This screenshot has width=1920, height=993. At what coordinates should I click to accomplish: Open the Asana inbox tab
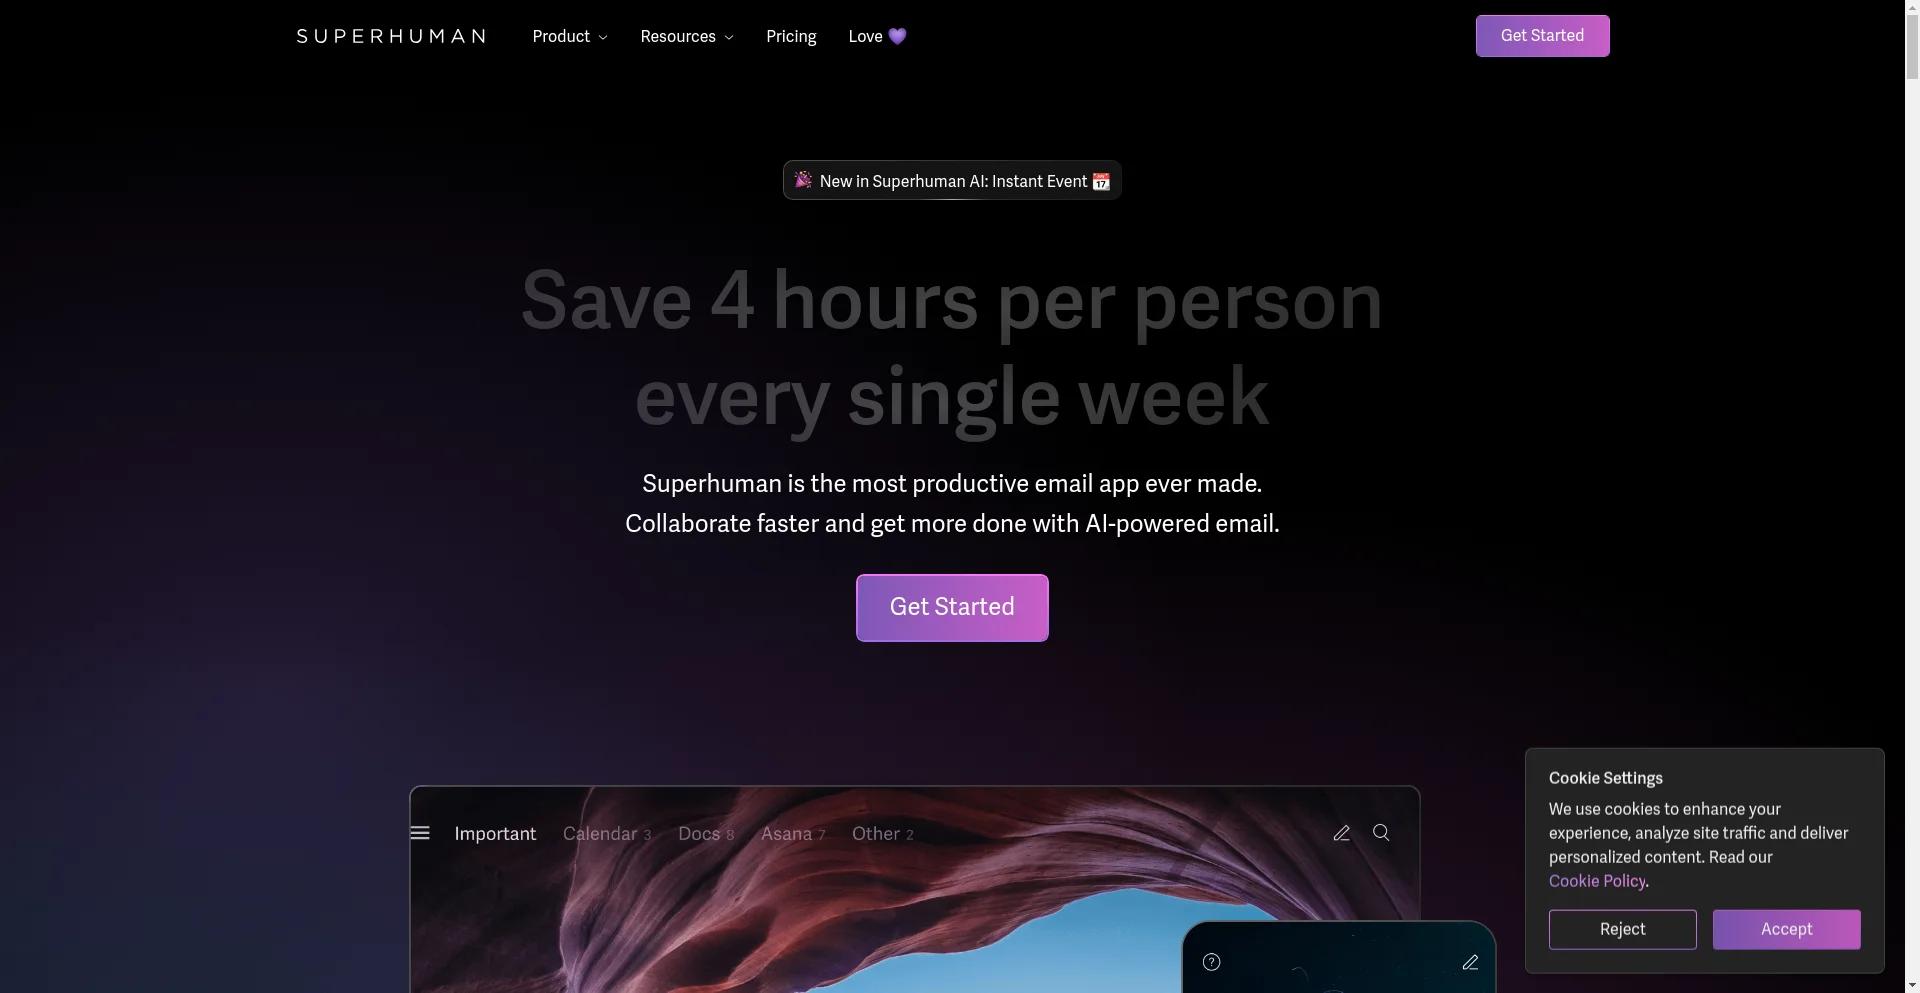click(x=793, y=833)
